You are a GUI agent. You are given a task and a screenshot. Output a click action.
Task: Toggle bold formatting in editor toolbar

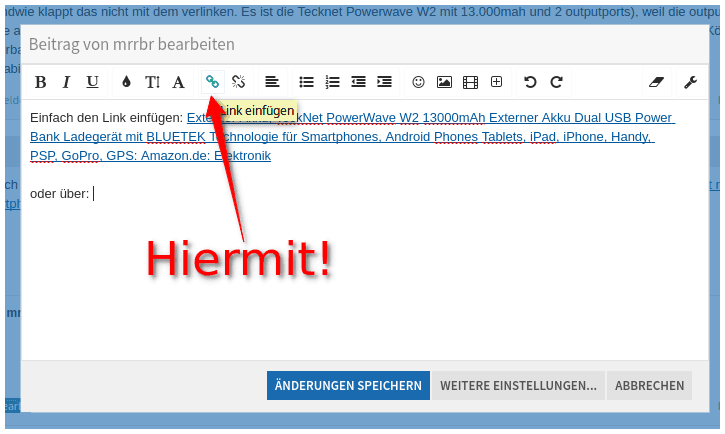41,82
